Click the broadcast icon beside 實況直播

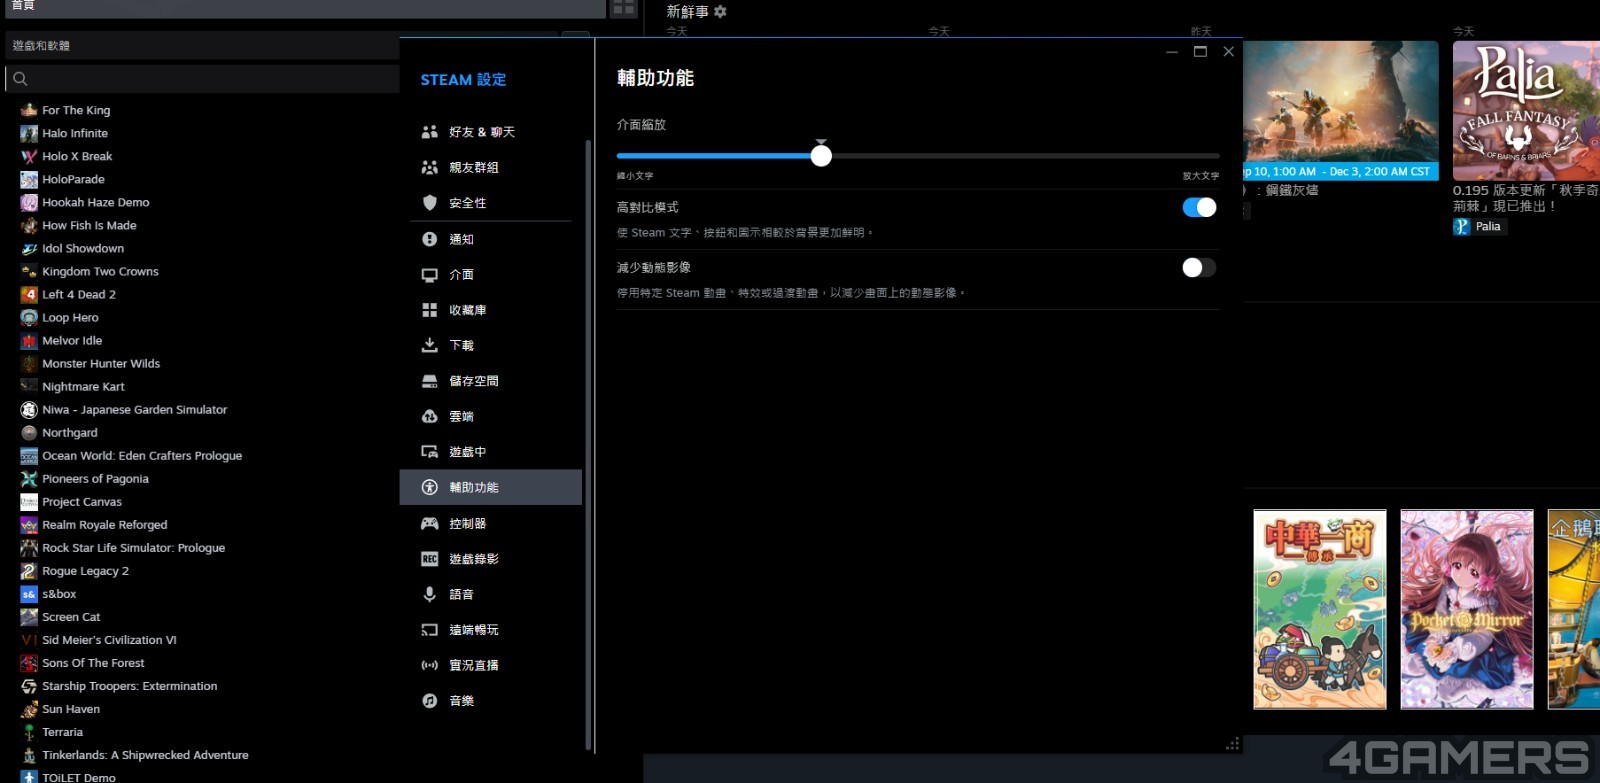pos(430,665)
